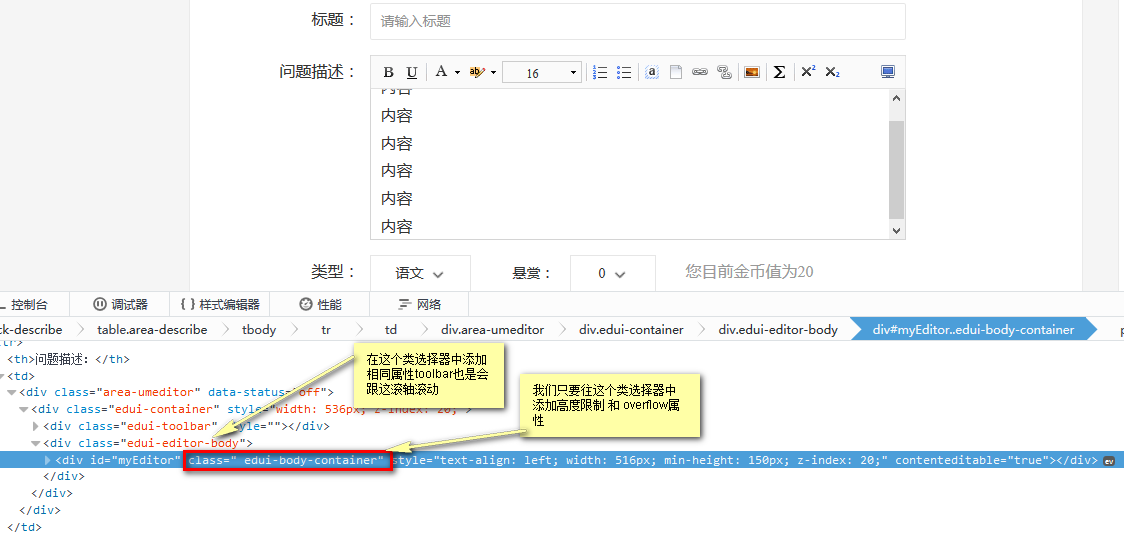The height and width of the screenshot is (533, 1124).
Task: Click the ev event badge on myEditor row
Action: pyautogui.click(x=1109, y=461)
